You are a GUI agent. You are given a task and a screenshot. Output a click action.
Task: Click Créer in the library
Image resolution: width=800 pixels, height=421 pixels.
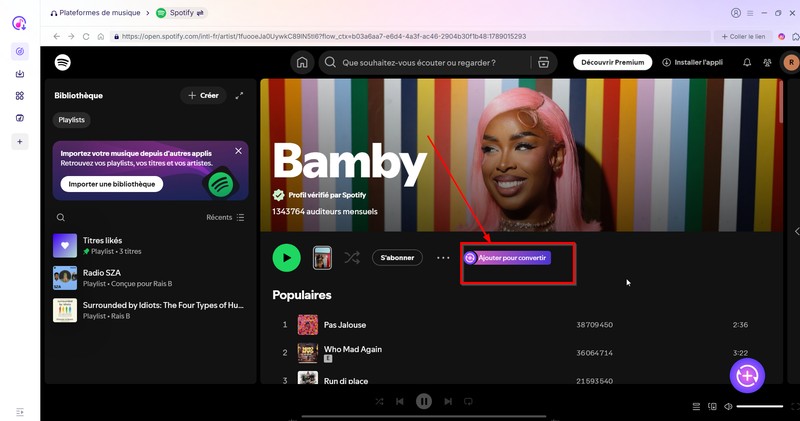203,95
